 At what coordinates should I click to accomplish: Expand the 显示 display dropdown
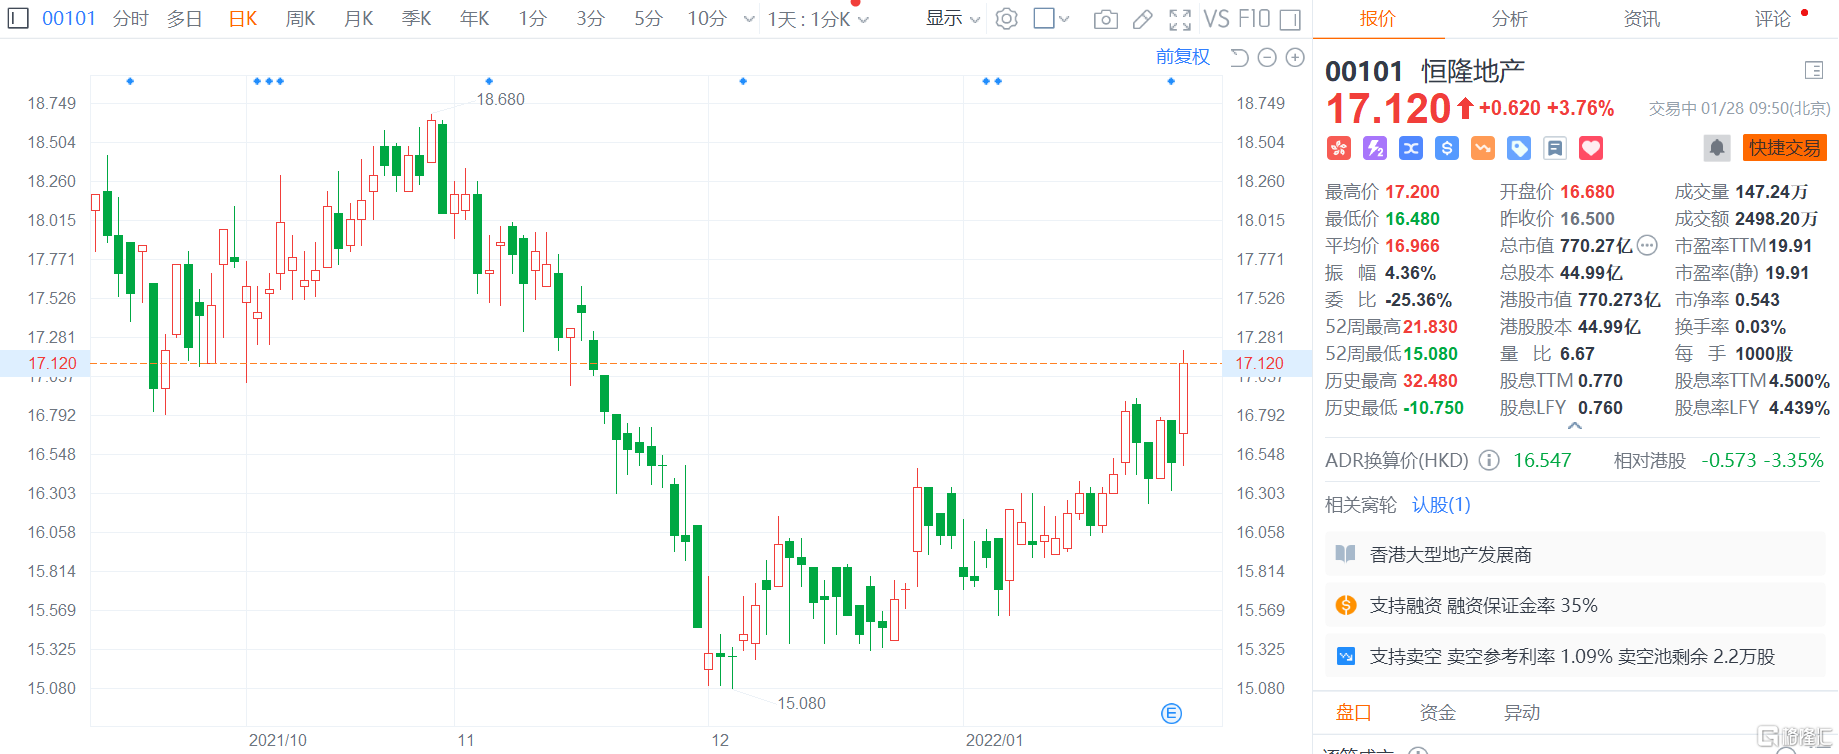tap(952, 19)
